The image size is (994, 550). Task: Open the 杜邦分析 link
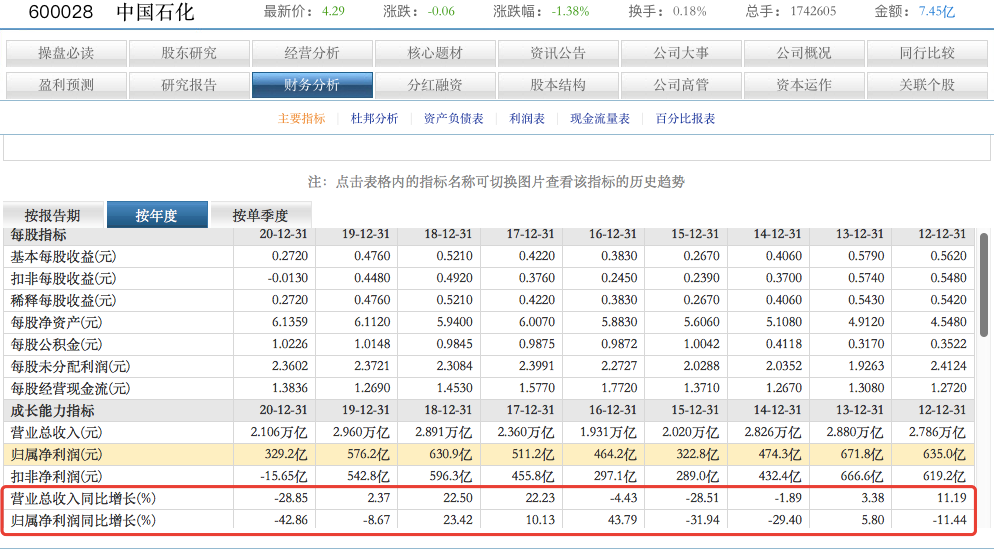click(374, 118)
